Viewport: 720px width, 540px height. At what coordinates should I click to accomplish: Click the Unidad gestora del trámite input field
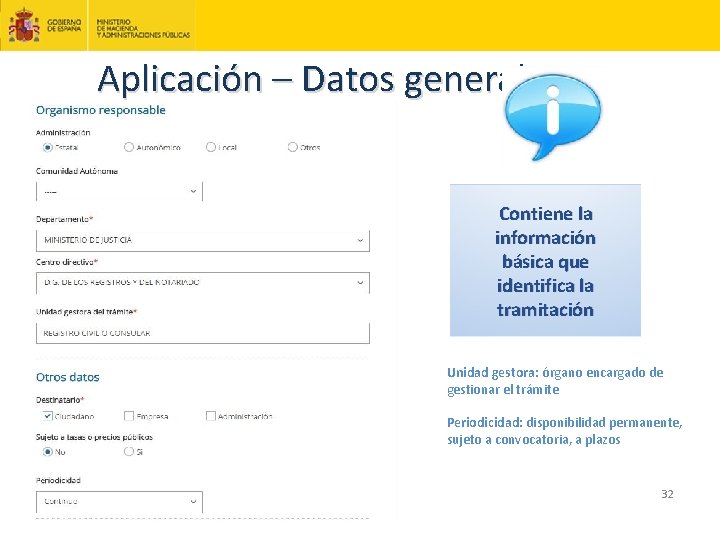pyautogui.click(x=203, y=333)
